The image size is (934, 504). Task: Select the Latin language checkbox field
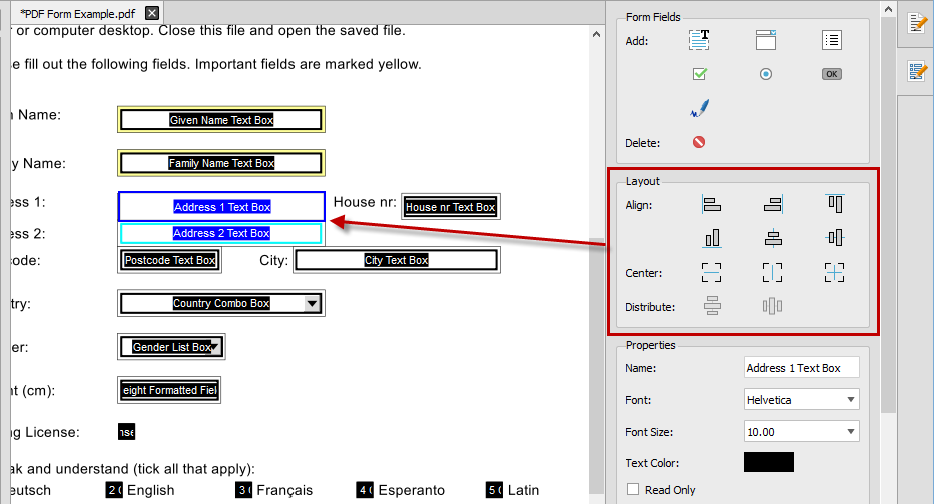pos(494,490)
